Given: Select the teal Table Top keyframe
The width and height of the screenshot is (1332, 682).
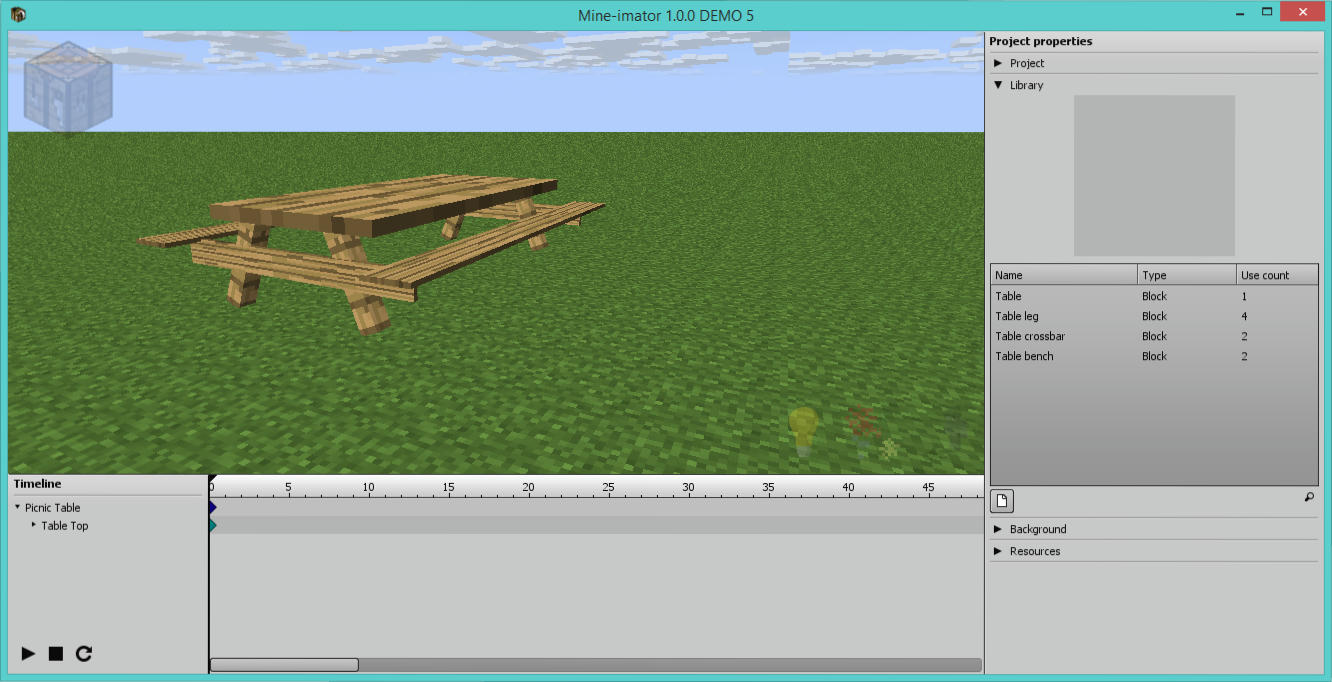Looking at the screenshot, I should tap(212, 525).
